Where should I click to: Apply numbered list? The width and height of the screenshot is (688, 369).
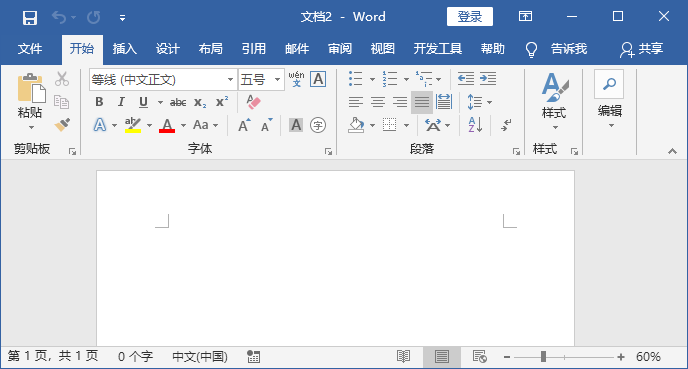click(x=390, y=79)
